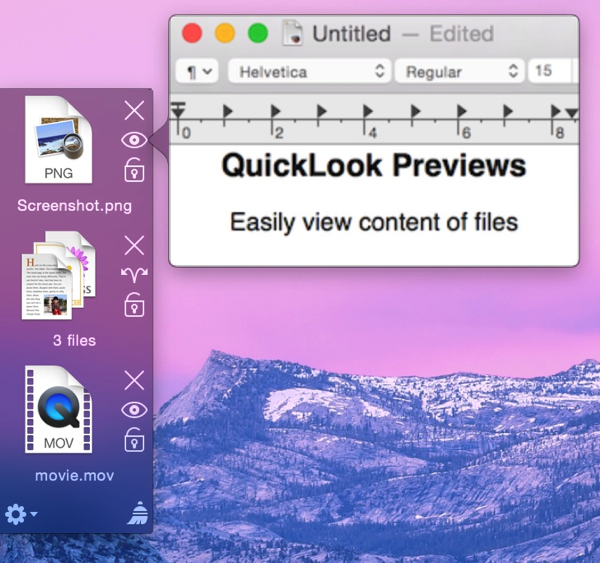Click the left indent marker at ruler 0
The width and height of the screenshot is (600, 563).
[178, 112]
